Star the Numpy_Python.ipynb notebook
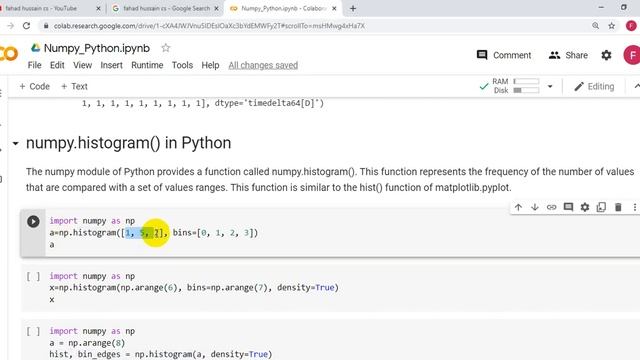Screen dimensions: 640x360 click(x=165, y=48)
